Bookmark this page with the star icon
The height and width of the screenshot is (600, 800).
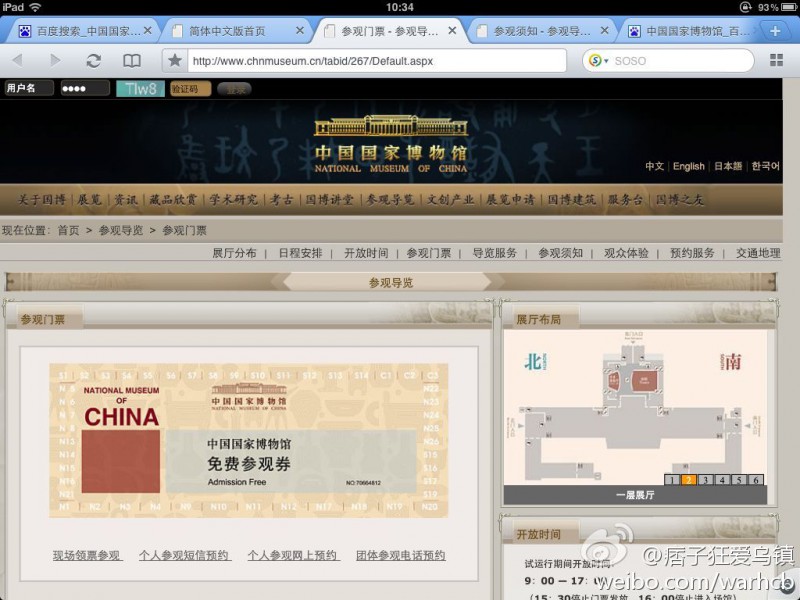pyautogui.click(x=175, y=60)
